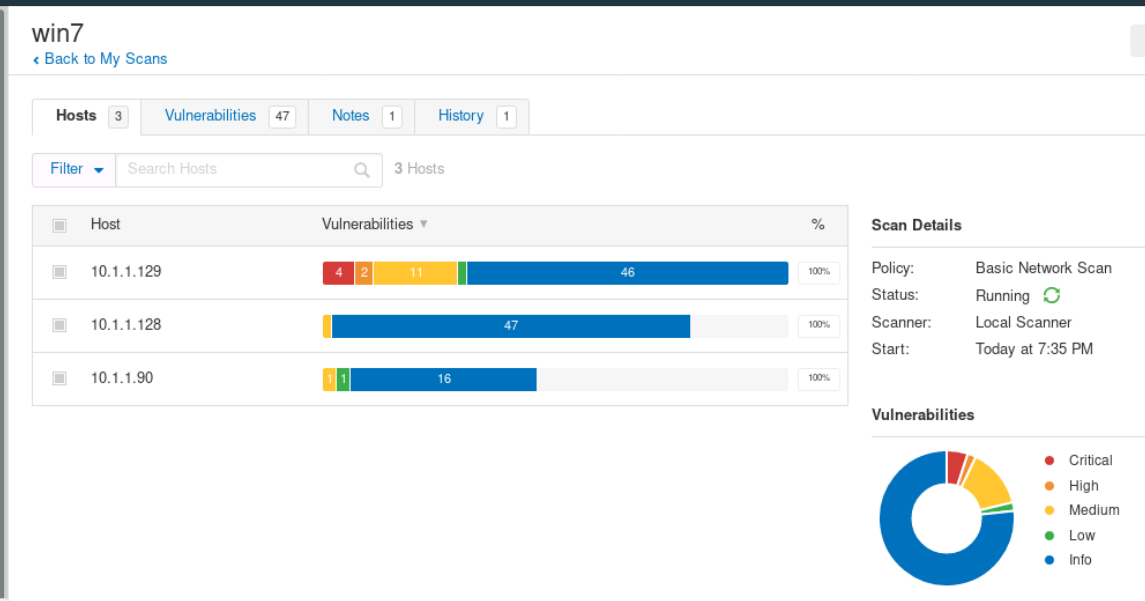This screenshot has height=601, width=1145.
Task: Click the search magnifier icon
Action: (361, 170)
